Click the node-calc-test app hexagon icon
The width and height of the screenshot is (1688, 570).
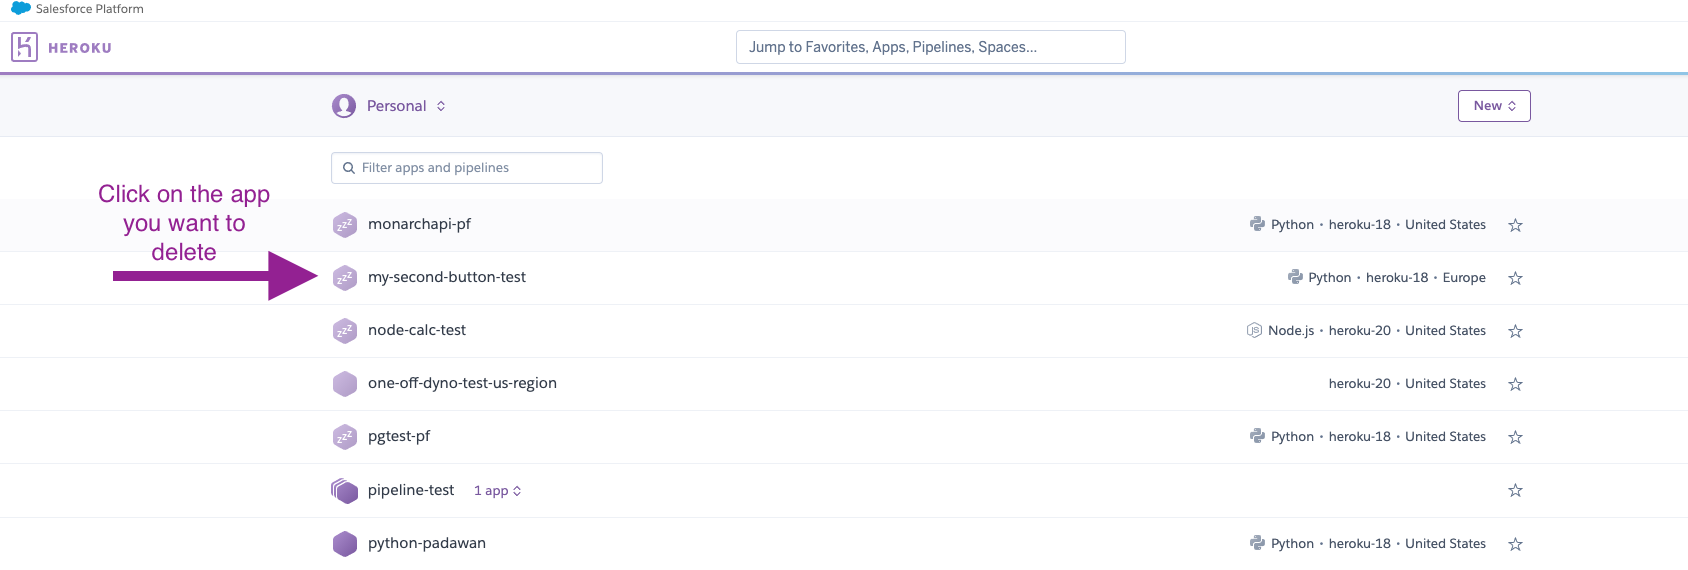click(345, 331)
